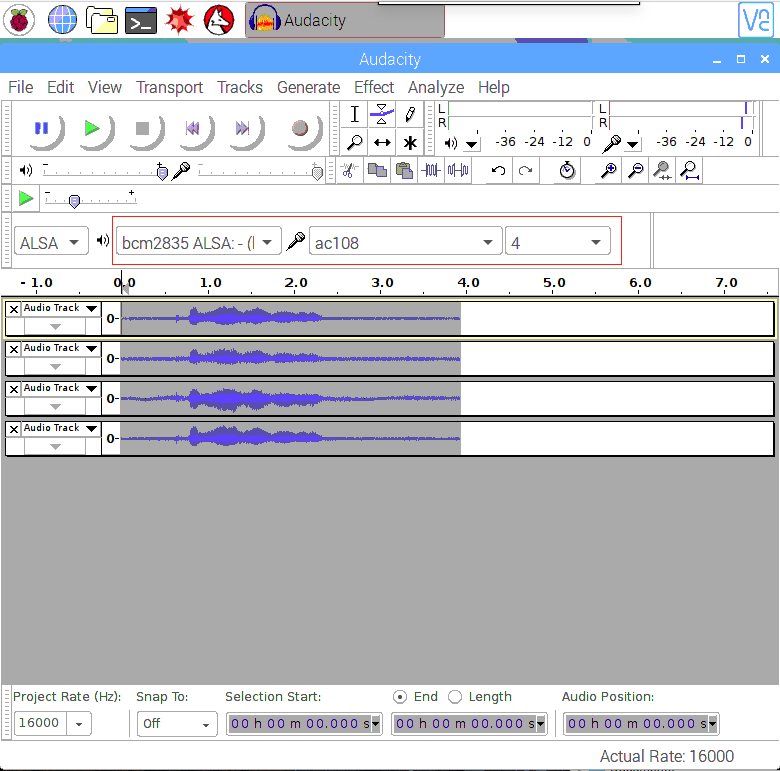Screen dimensions: 780x771
Task: Pick the Multi-Tool asterisk icon
Action: [410, 142]
